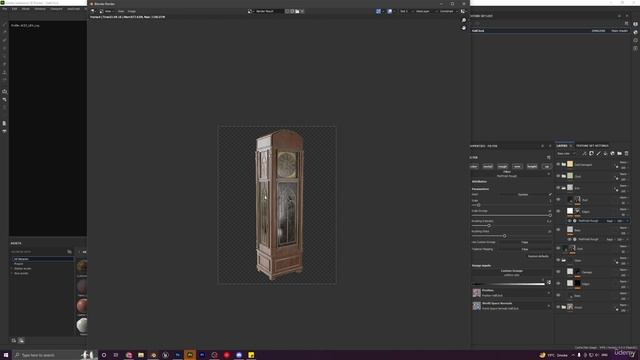Toggle the height channel button in filter
This screenshot has height=360, width=640.
point(532,167)
